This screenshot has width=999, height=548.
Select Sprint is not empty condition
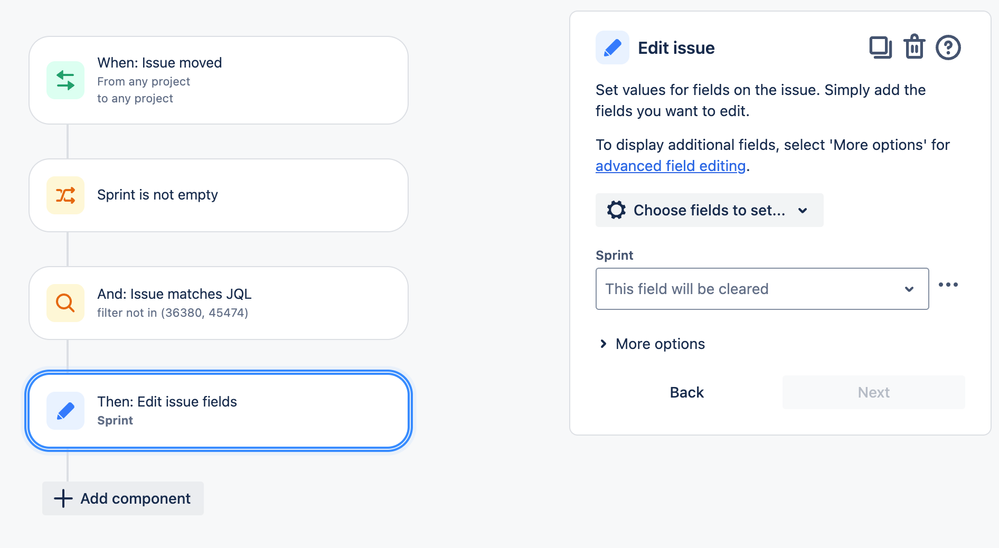coord(219,195)
